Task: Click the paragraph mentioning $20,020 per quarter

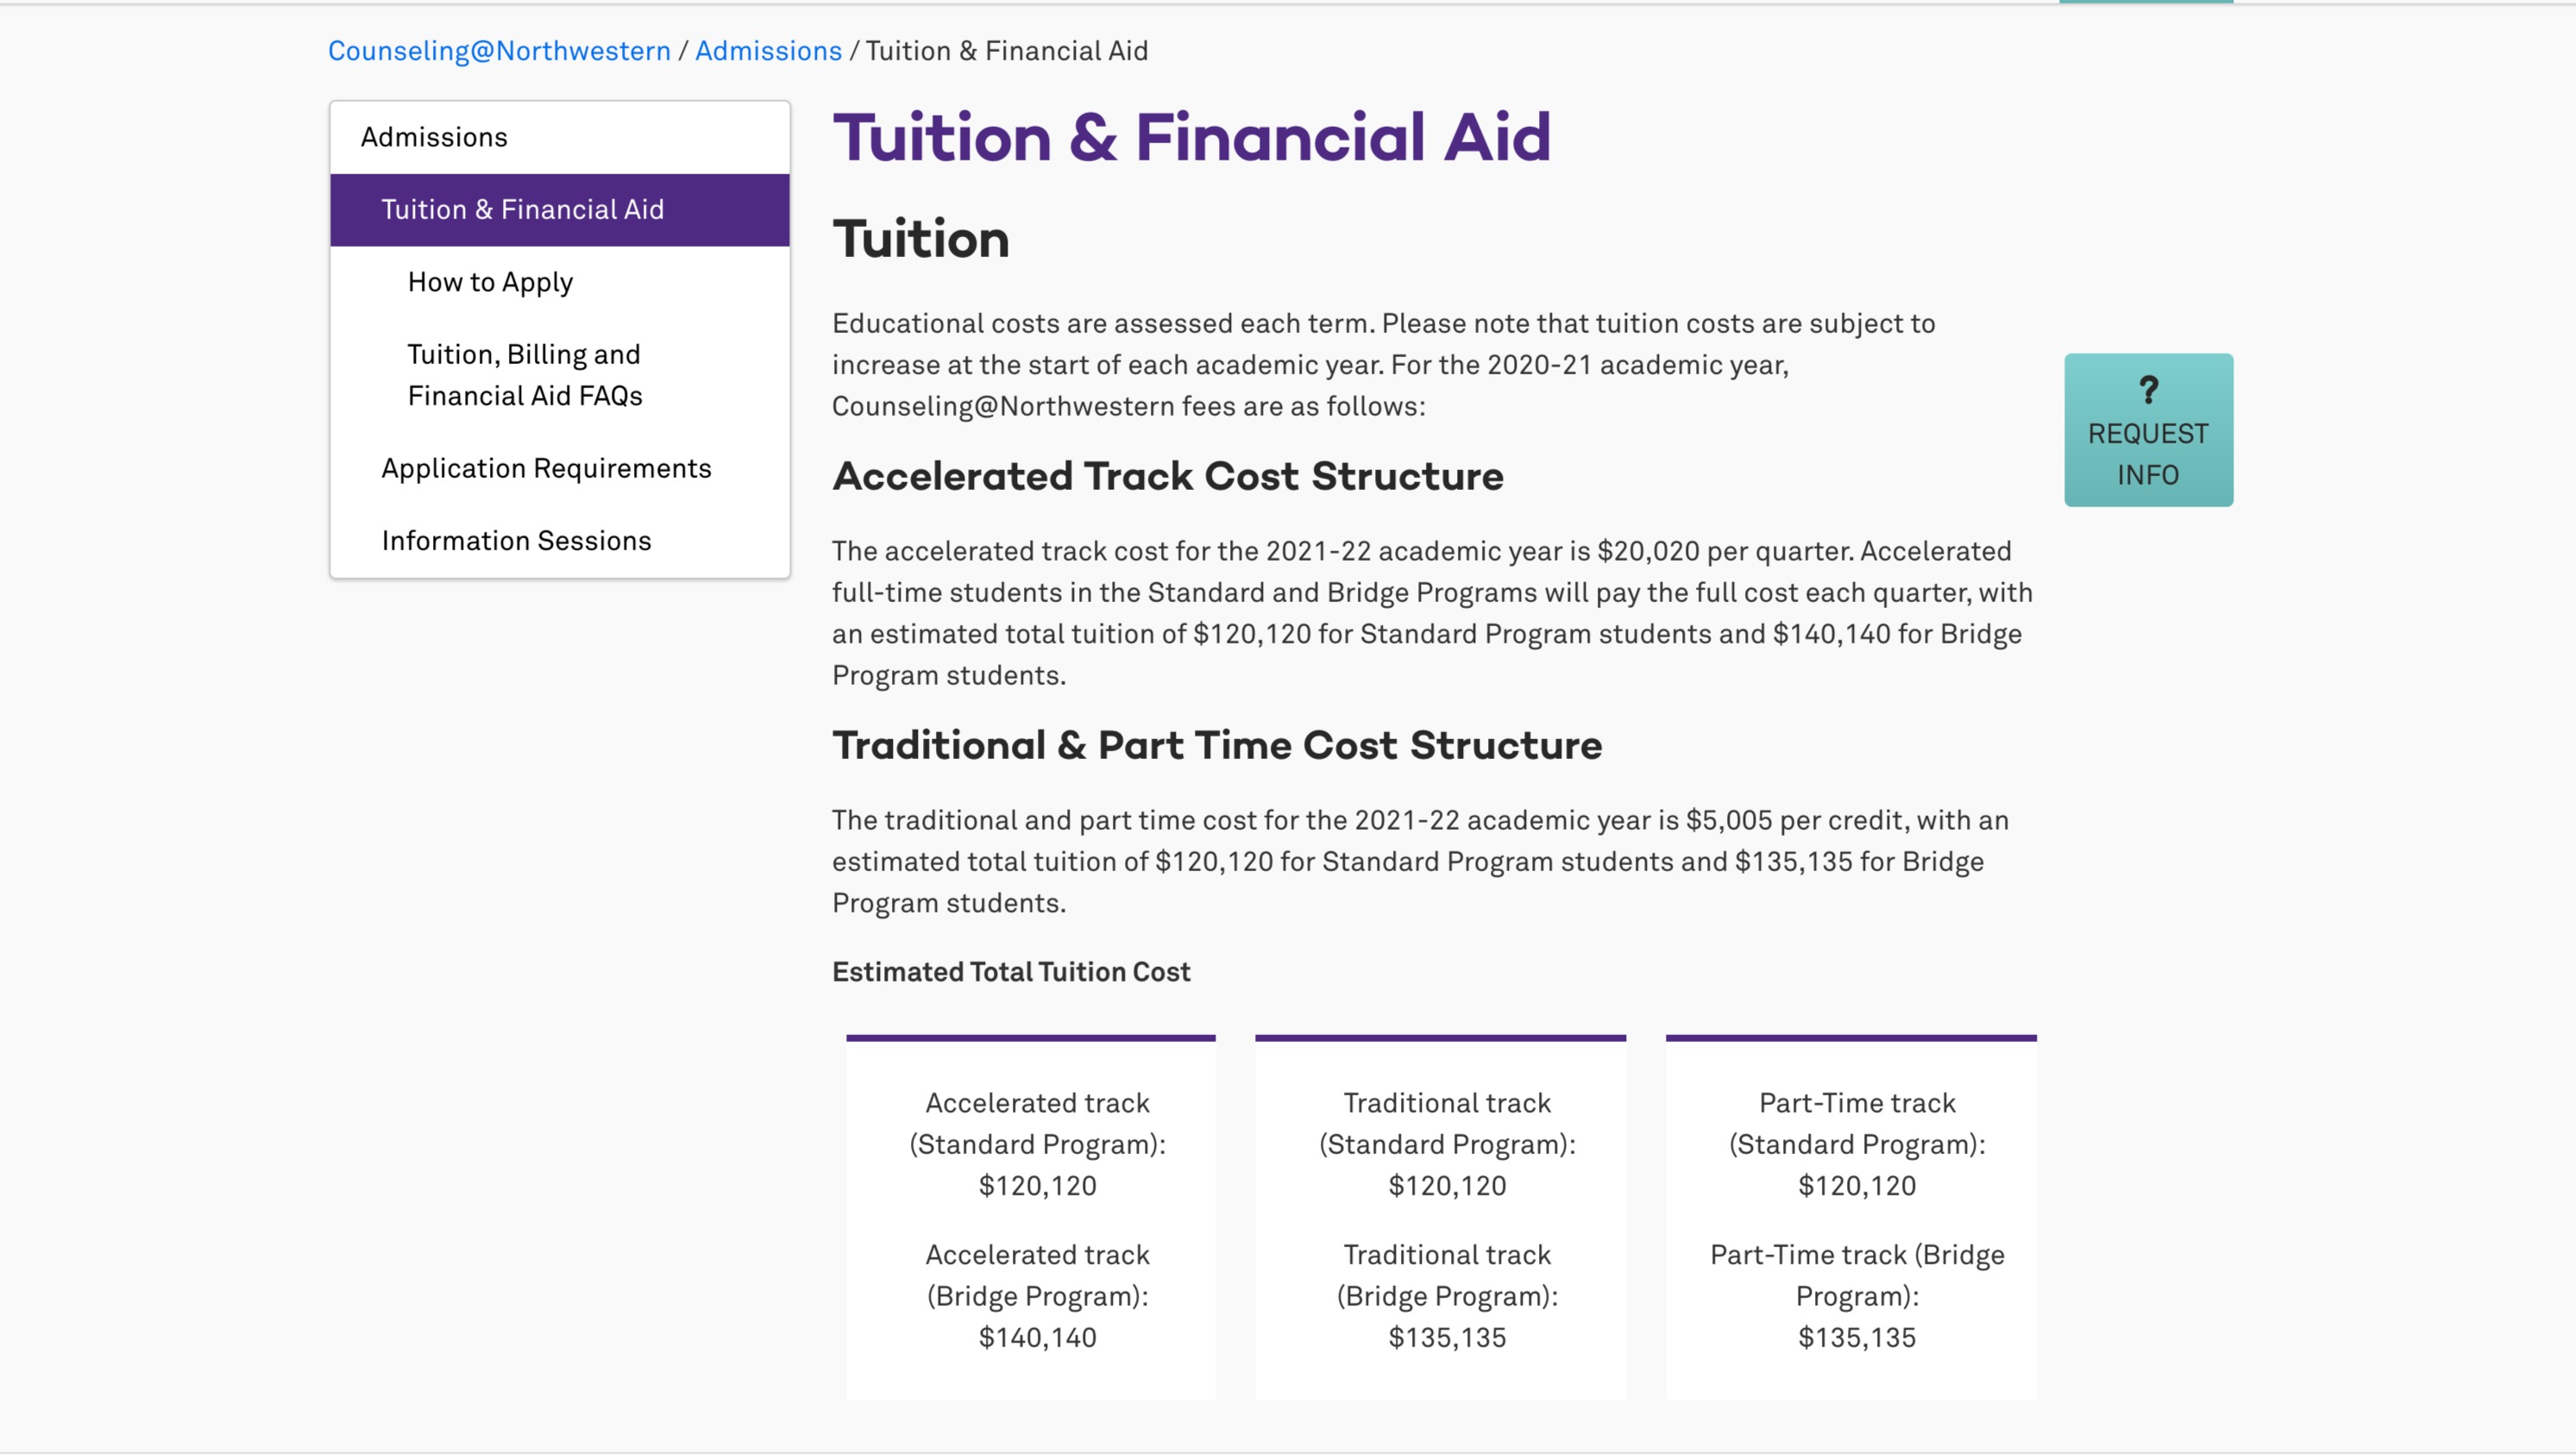Action: [1432, 613]
